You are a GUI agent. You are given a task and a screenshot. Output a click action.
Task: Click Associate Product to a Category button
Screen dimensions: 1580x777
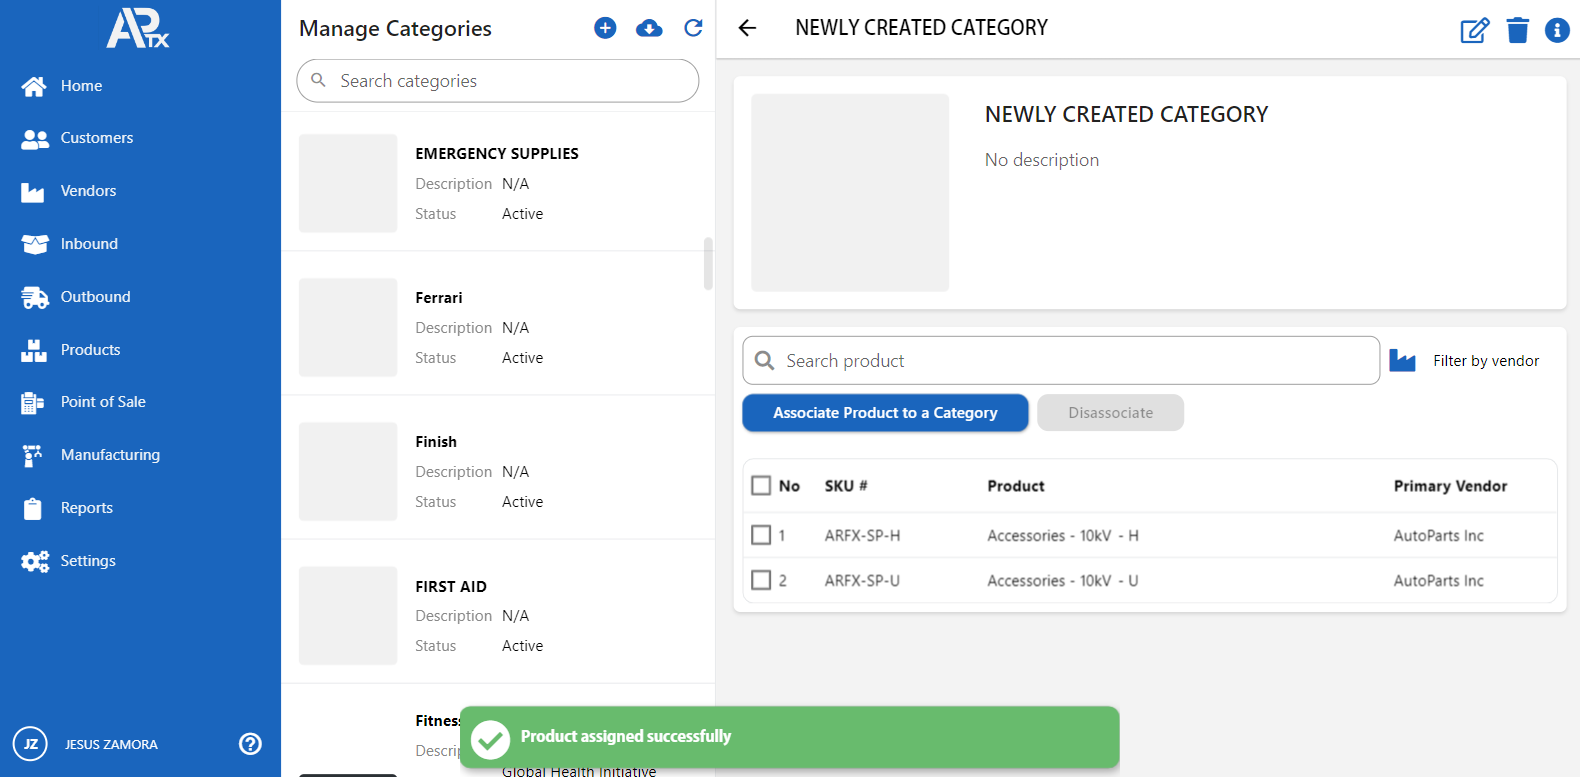click(x=885, y=413)
